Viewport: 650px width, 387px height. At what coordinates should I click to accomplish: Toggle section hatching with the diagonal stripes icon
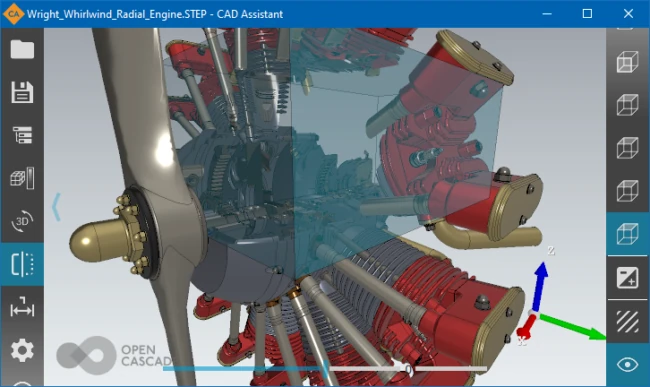[x=627, y=321]
